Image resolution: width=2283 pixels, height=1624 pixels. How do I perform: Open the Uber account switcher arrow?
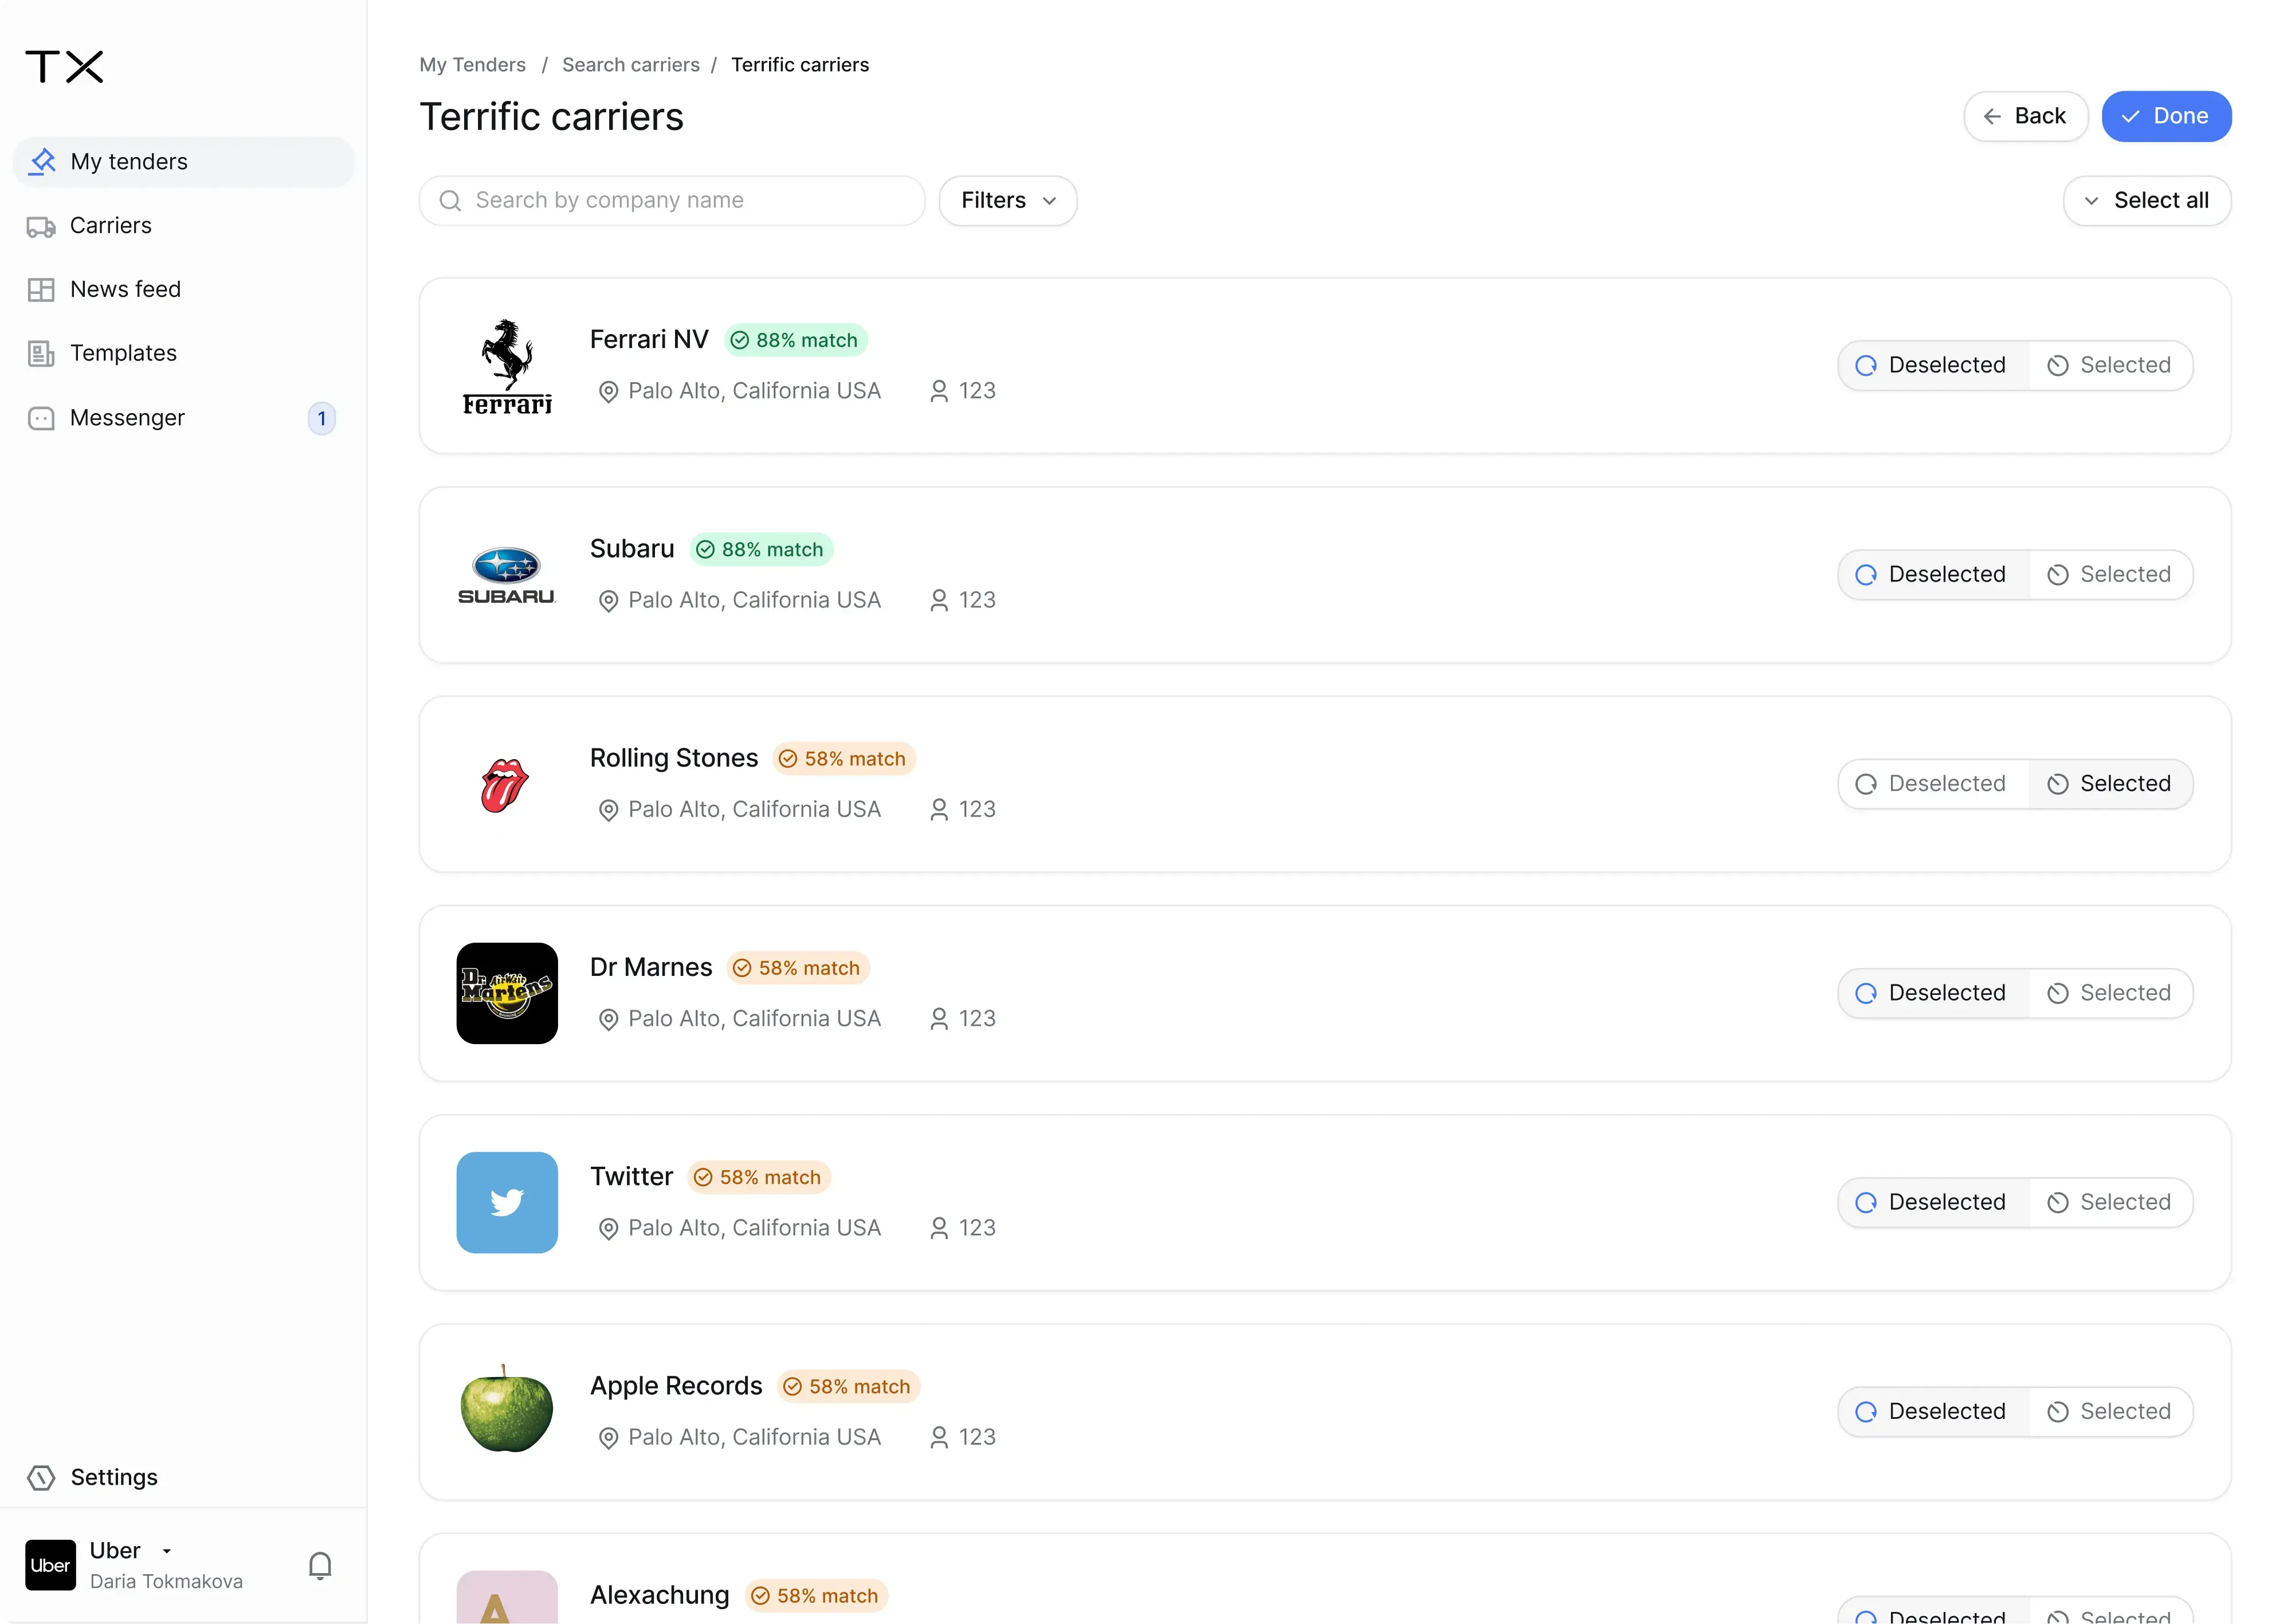pyautogui.click(x=167, y=1551)
